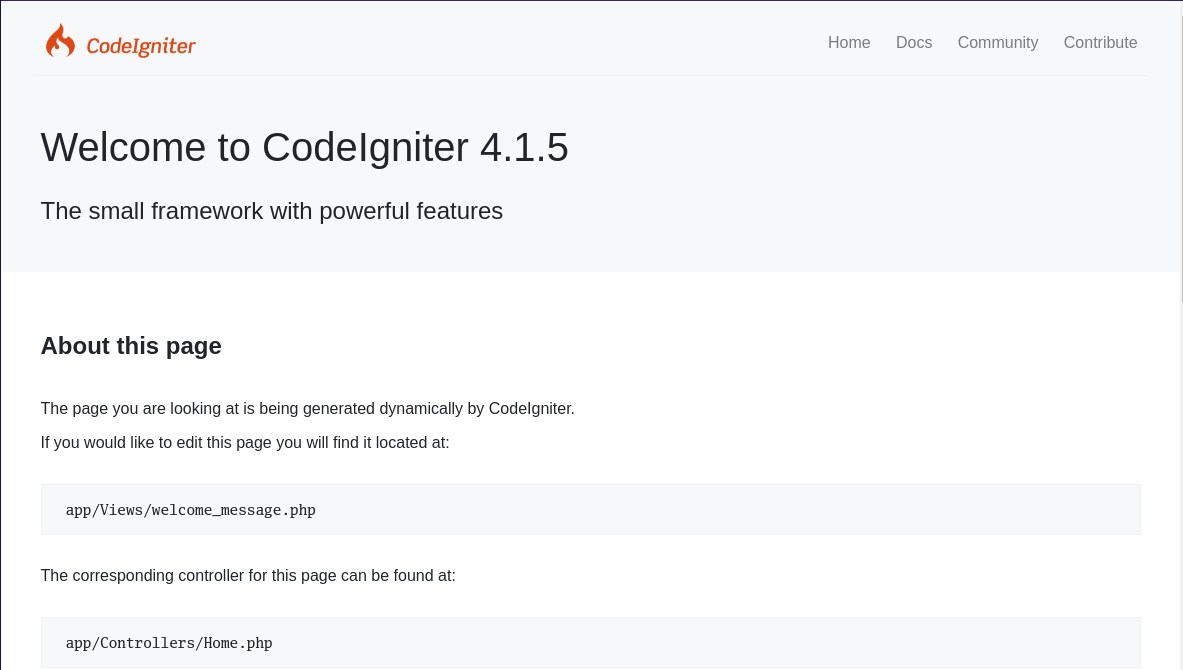Select the "About this page" section heading
Viewport: 1183px width, 670px height.
(x=131, y=346)
